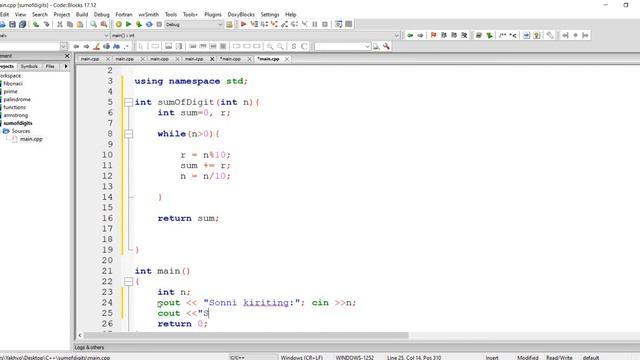Screen dimensions: 640x360
Task: Click the Abort build icon
Action: click(159, 24)
